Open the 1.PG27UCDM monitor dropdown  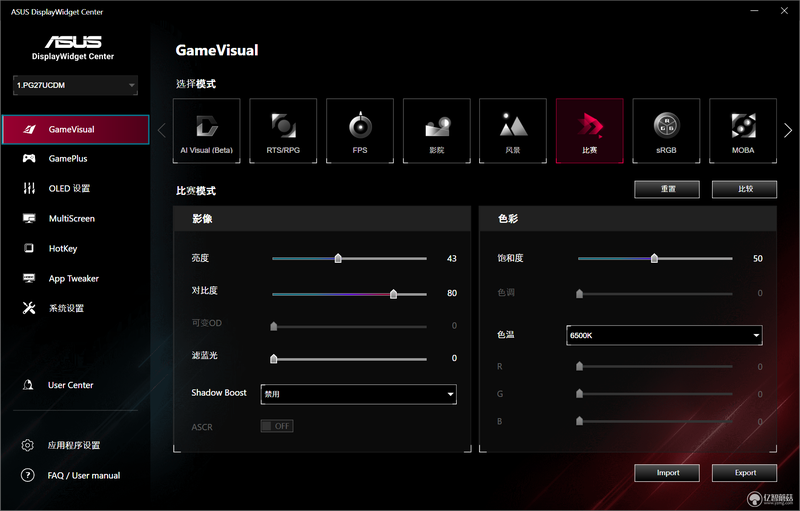point(76,85)
